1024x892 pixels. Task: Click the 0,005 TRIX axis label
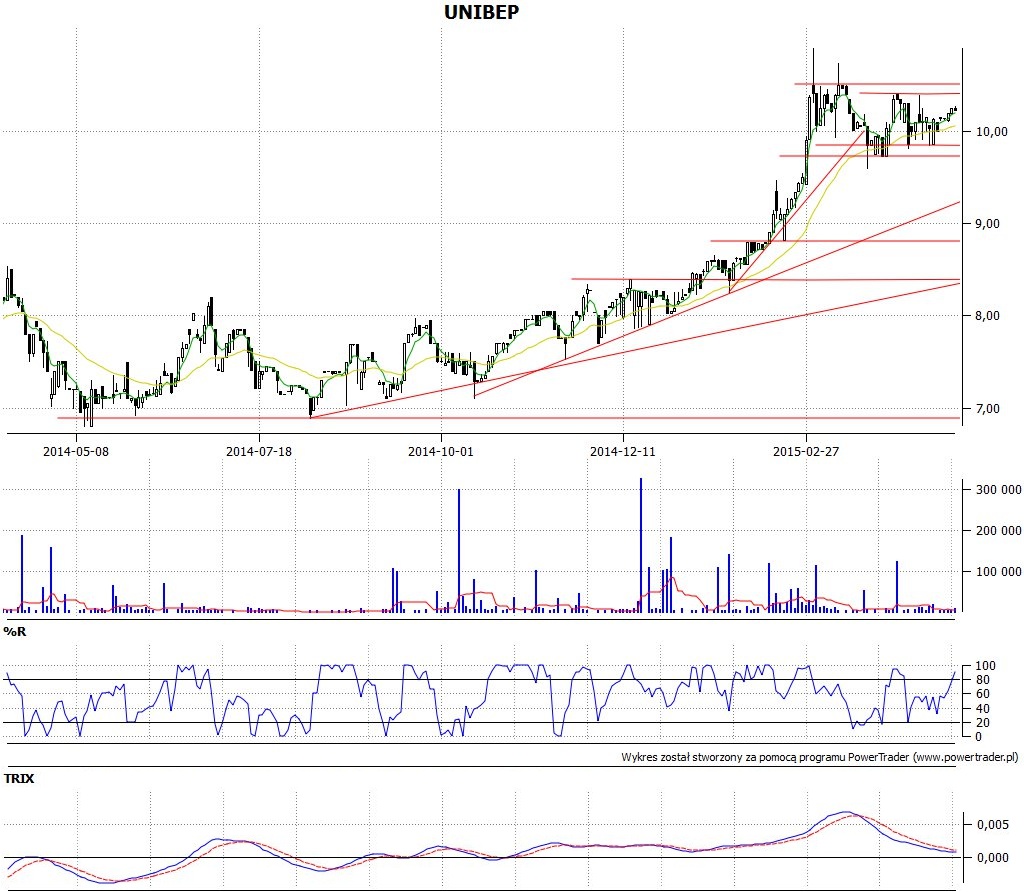pyautogui.click(x=993, y=825)
